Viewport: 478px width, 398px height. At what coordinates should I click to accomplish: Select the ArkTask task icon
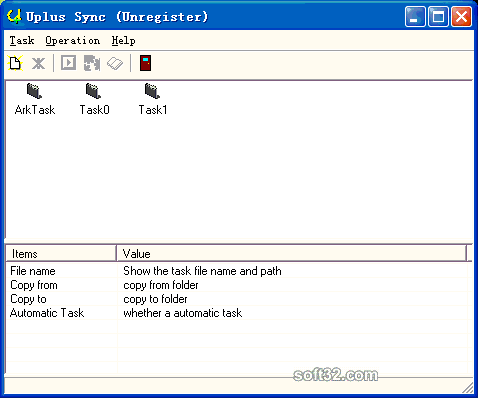pyautogui.click(x=35, y=99)
